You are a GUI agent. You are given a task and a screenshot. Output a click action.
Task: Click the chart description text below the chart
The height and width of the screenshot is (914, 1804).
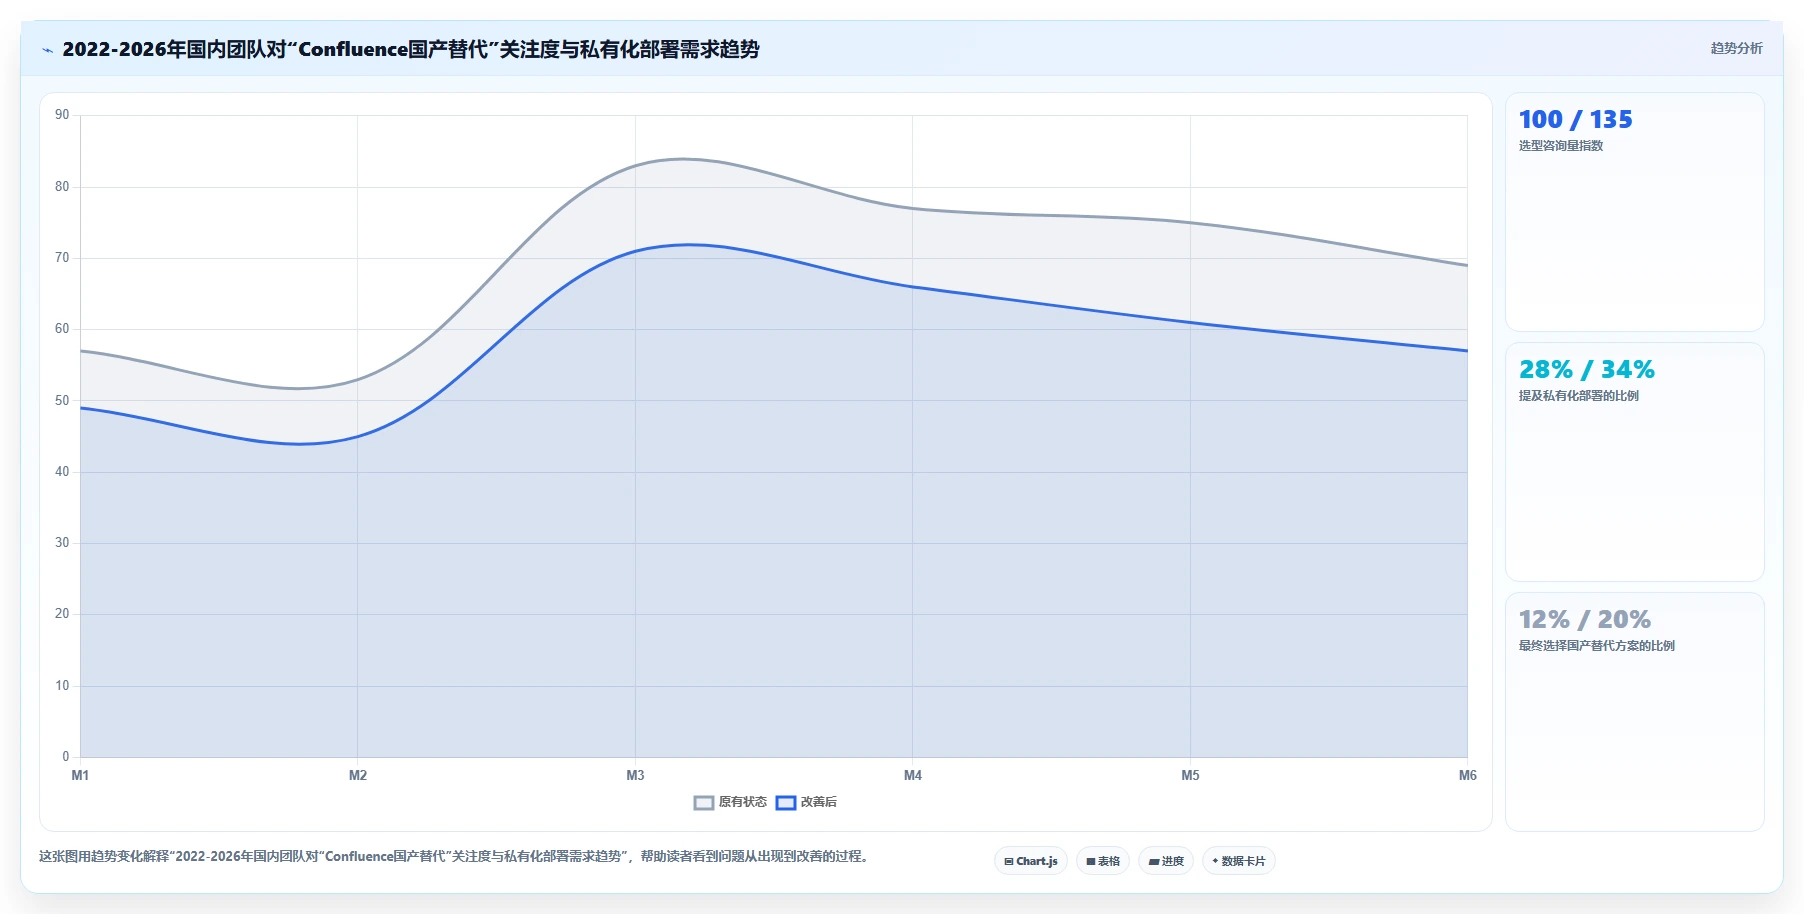(x=455, y=857)
